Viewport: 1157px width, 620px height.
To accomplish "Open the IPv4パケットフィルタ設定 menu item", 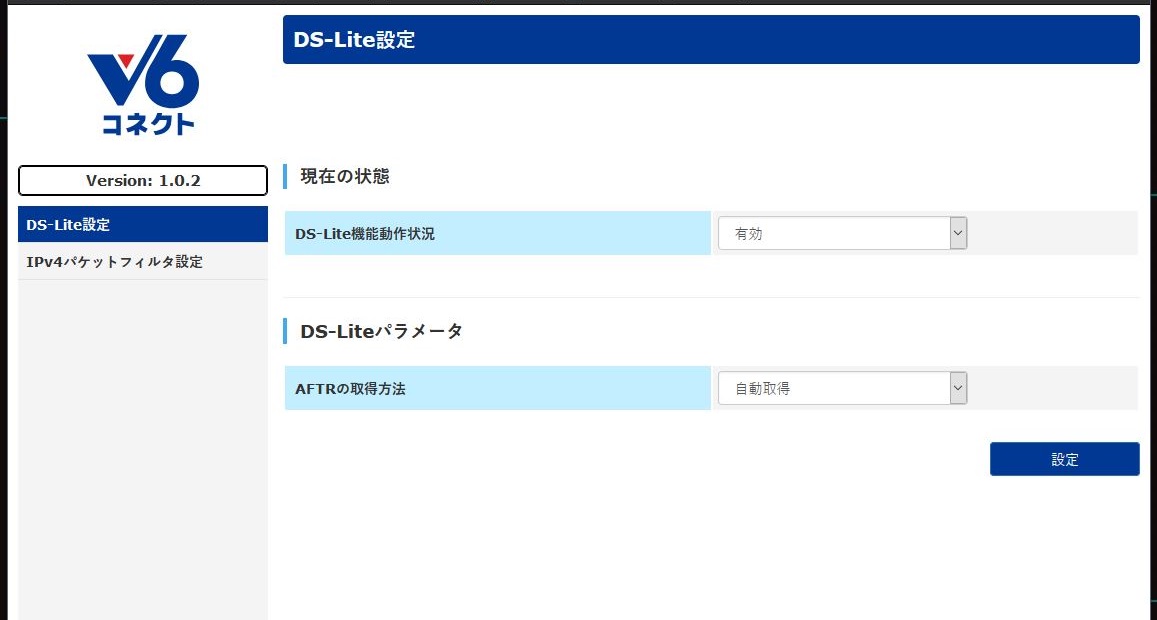I will coord(142,261).
